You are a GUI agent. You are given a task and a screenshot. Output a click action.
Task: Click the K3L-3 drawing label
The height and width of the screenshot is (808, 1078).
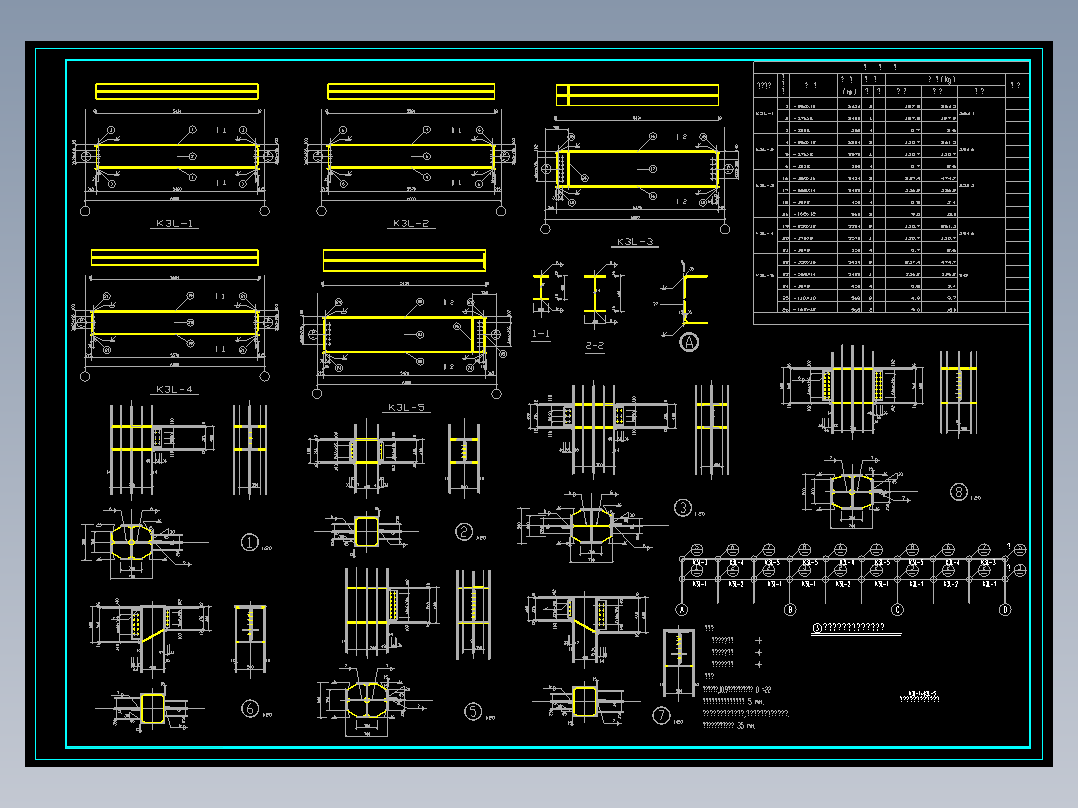(x=635, y=241)
